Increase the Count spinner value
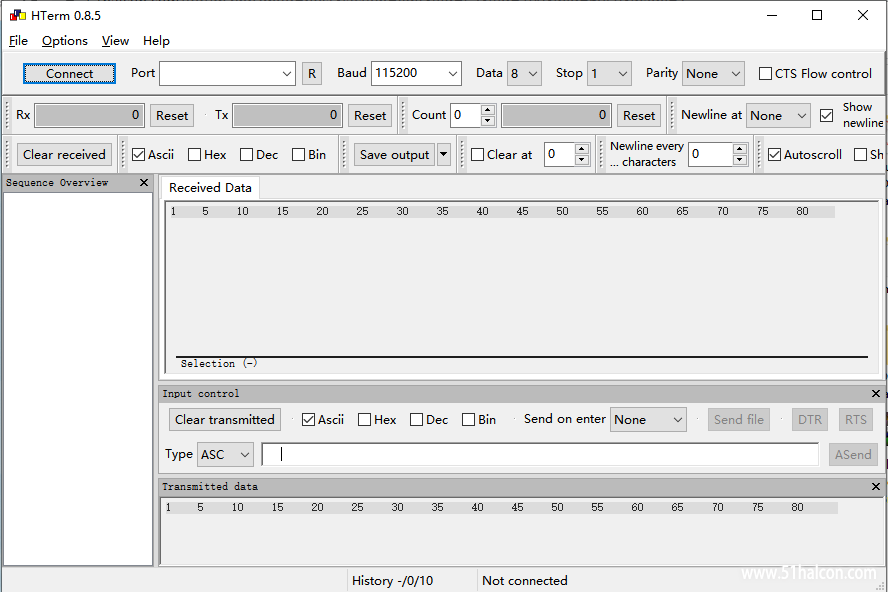Screen dimensions: 888x592 click(488, 110)
